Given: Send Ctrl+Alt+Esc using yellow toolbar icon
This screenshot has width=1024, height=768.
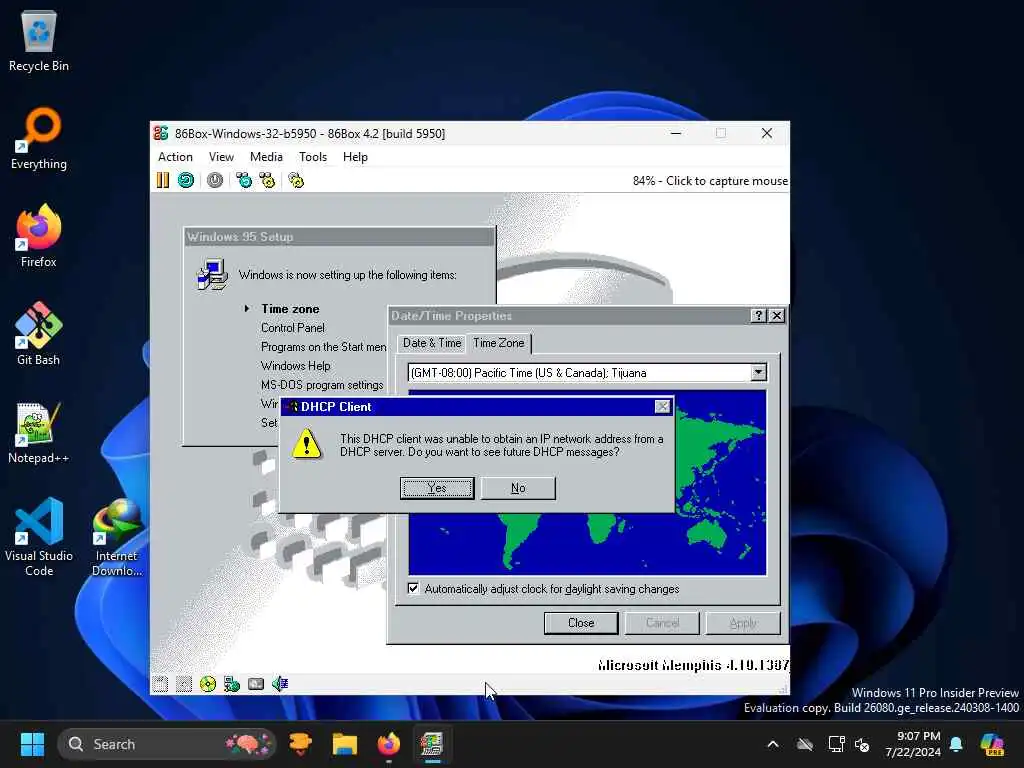Looking at the screenshot, I should pos(267,180).
